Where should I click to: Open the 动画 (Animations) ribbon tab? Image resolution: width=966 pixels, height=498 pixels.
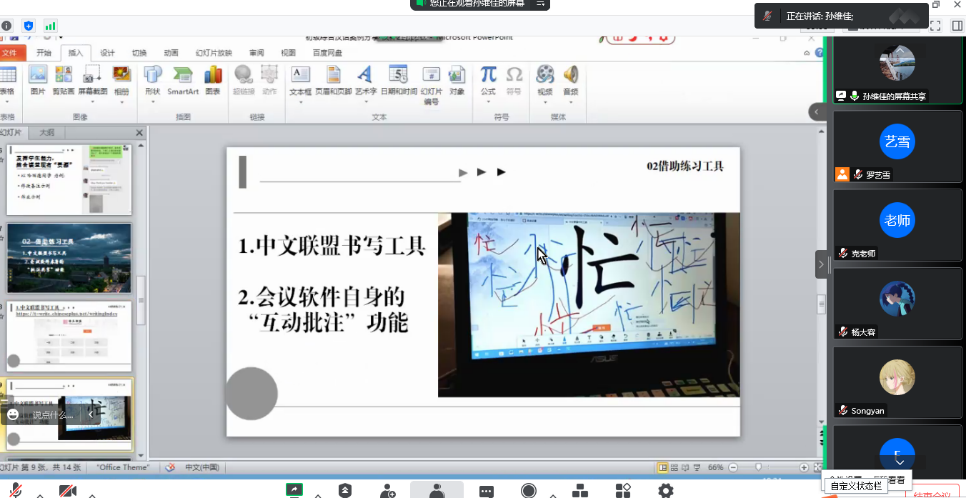click(171, 53)
